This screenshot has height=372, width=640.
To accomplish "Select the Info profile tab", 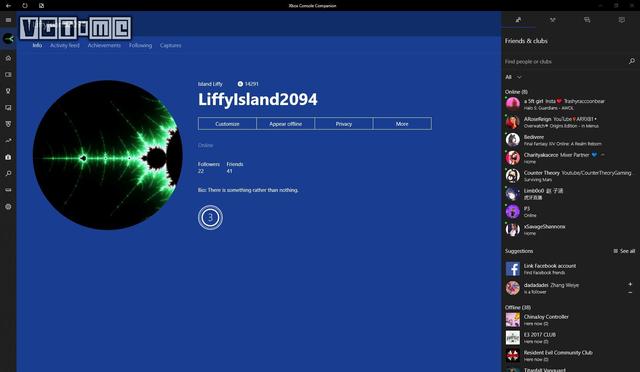I will point(37,45).
